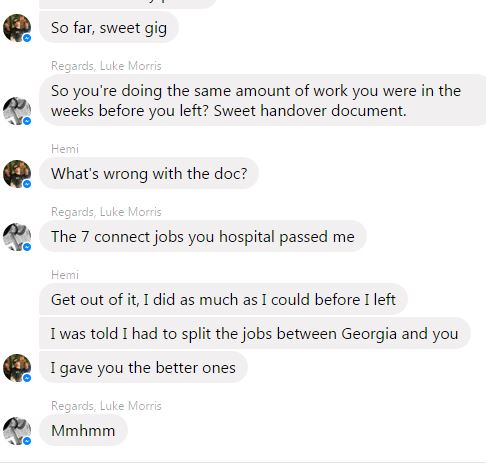The image size is (486, 468).
Task: Select the 'So far, sweet gig' message bubble
Action: click(109, 27)
